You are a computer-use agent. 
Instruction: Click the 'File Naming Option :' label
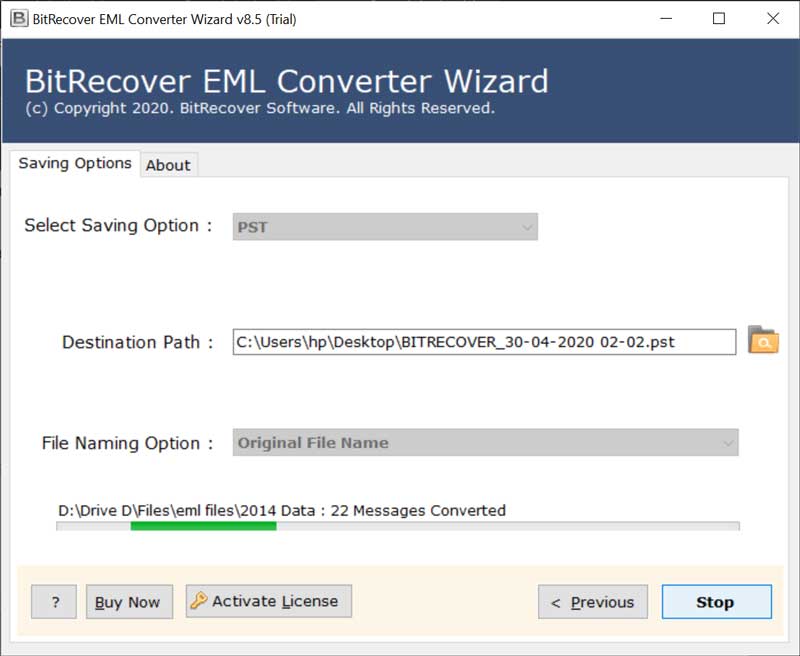[x=128, y=443]
